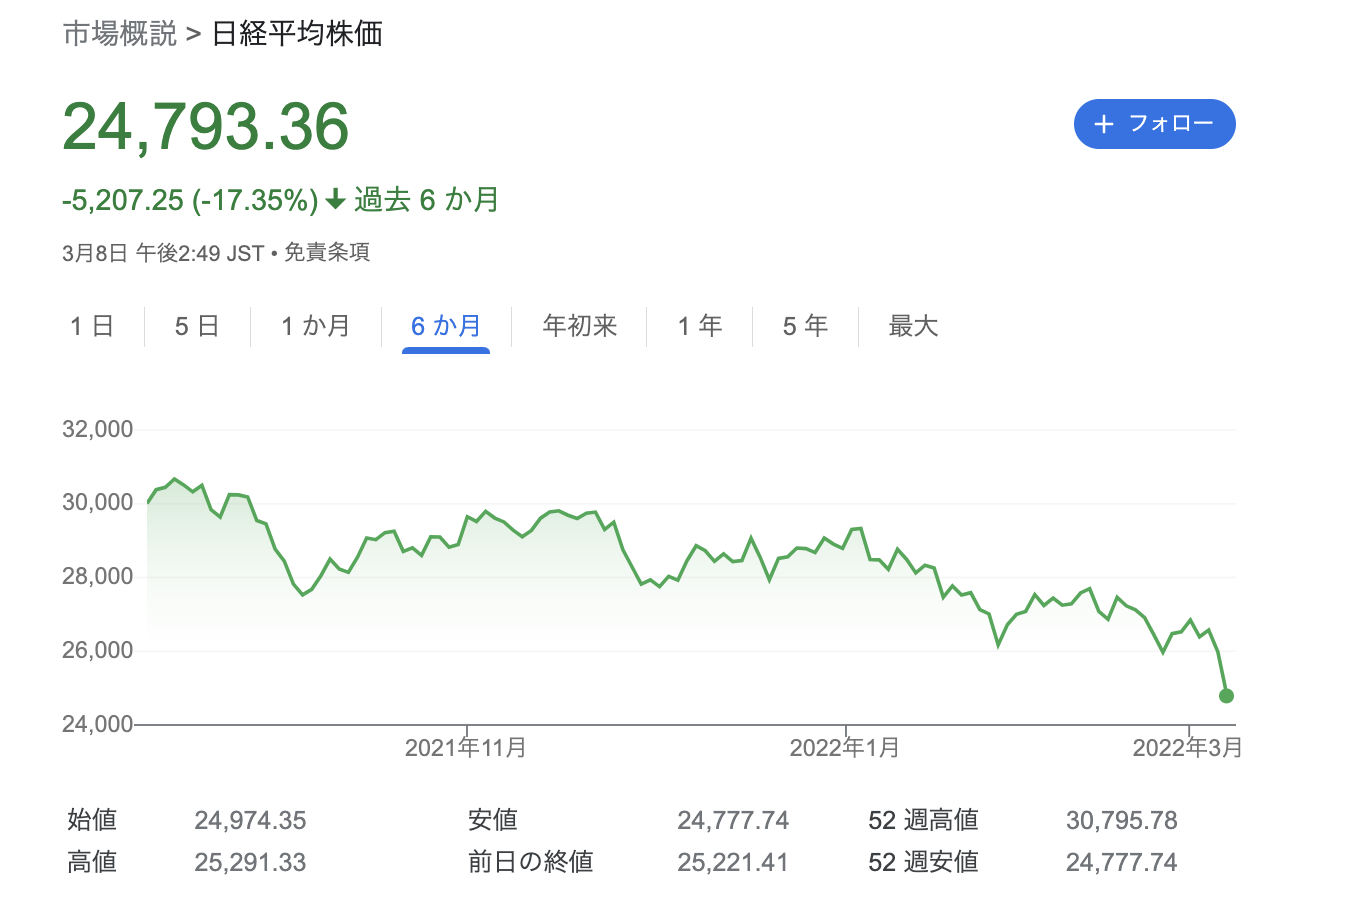Switch to the 最大 range tab
This screenshot has width=1372, height=912.
pos(913,326)
